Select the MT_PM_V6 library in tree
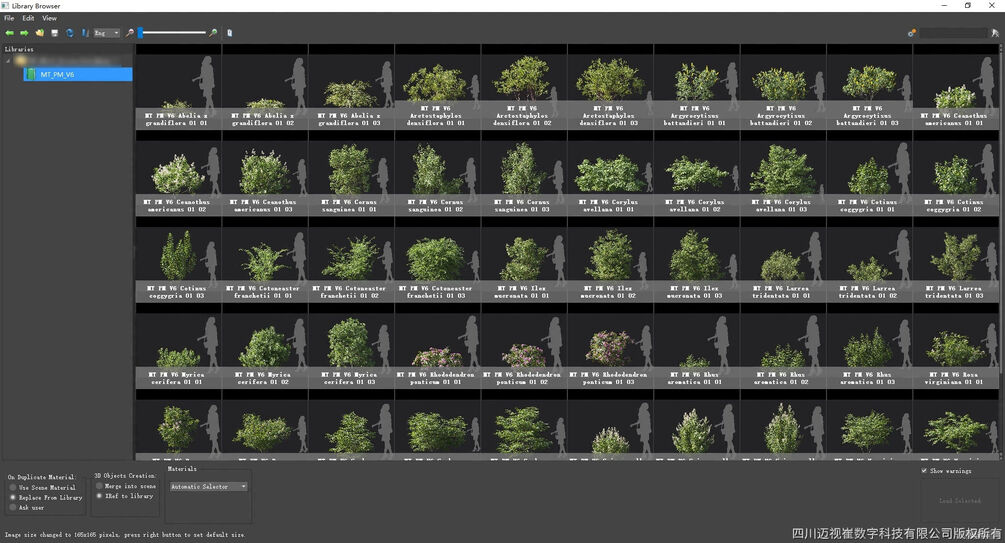 [x=78, y=74]
